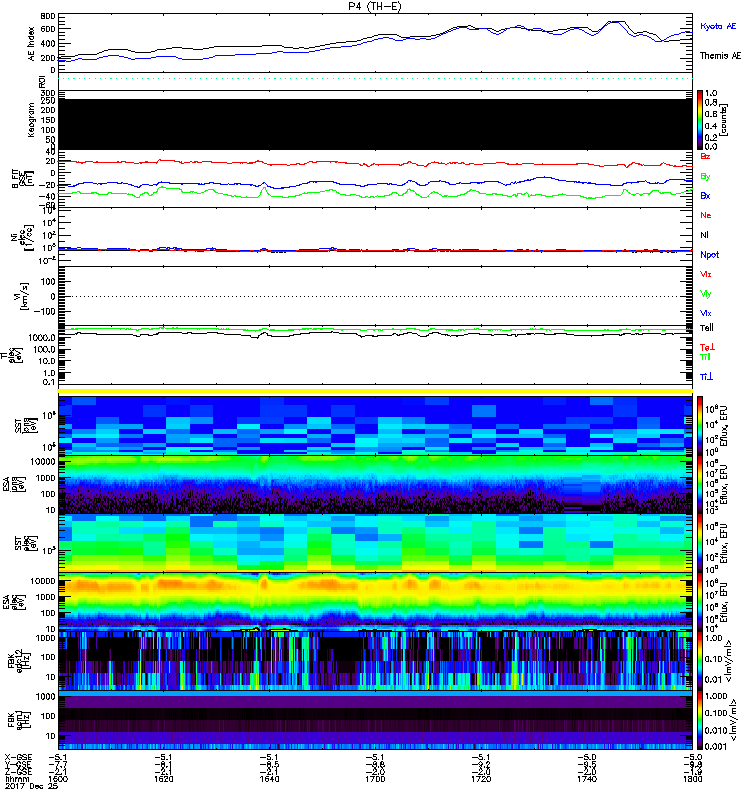Click inside the black Keogram panel
This screenshot has width=750, height=800.
pos(375,124)
